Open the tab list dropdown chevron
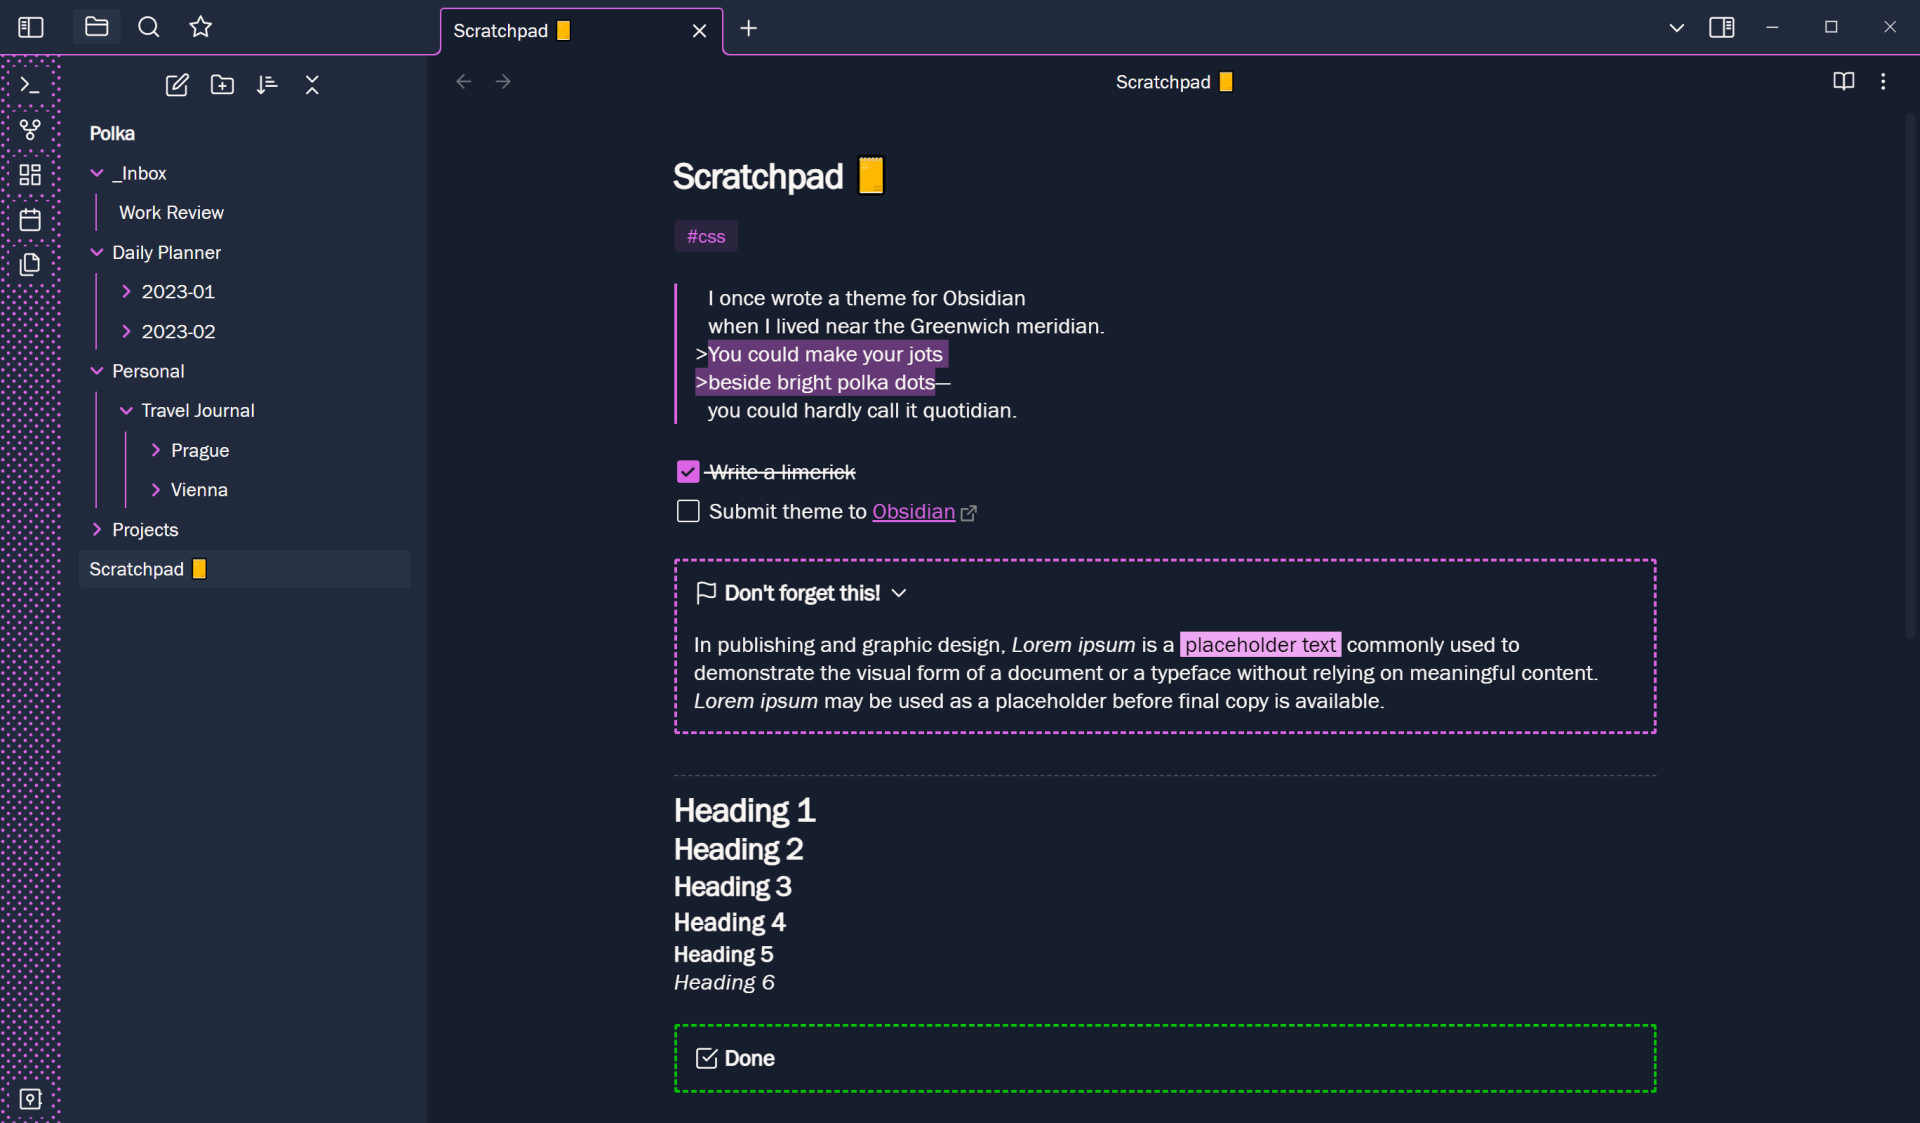The height and width of the screenshot is (1123, 1920). pyautogui.click(x=1677, y=28)
